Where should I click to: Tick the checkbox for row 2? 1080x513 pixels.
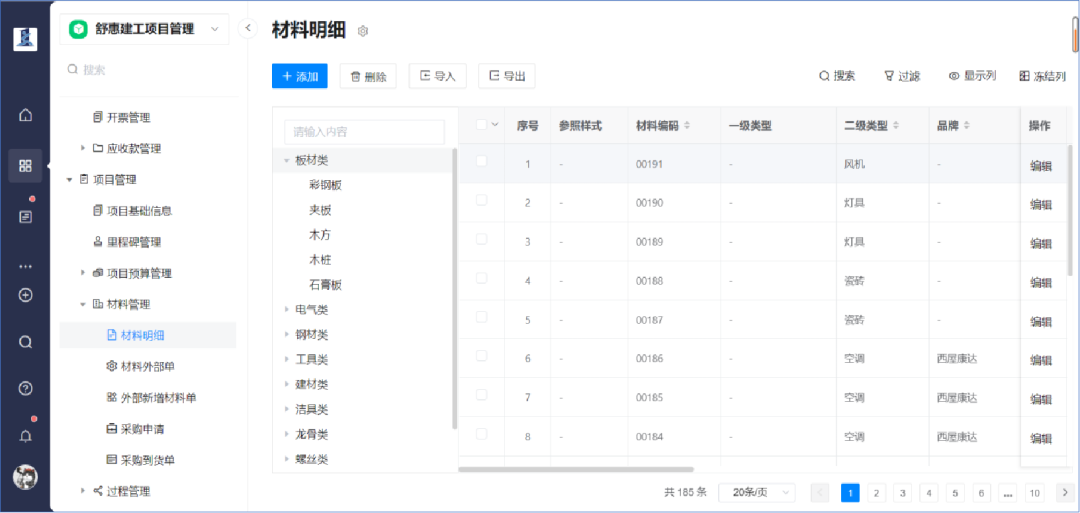click(x=481, y=200)
